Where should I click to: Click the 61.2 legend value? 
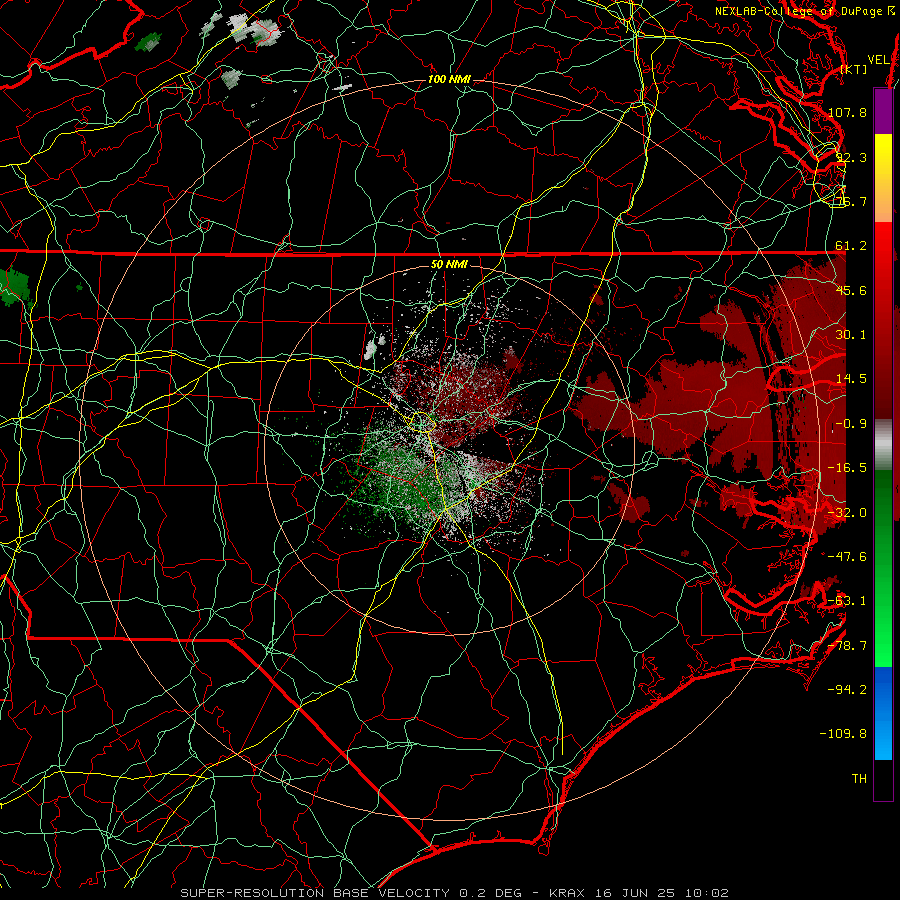pos(851,246)
